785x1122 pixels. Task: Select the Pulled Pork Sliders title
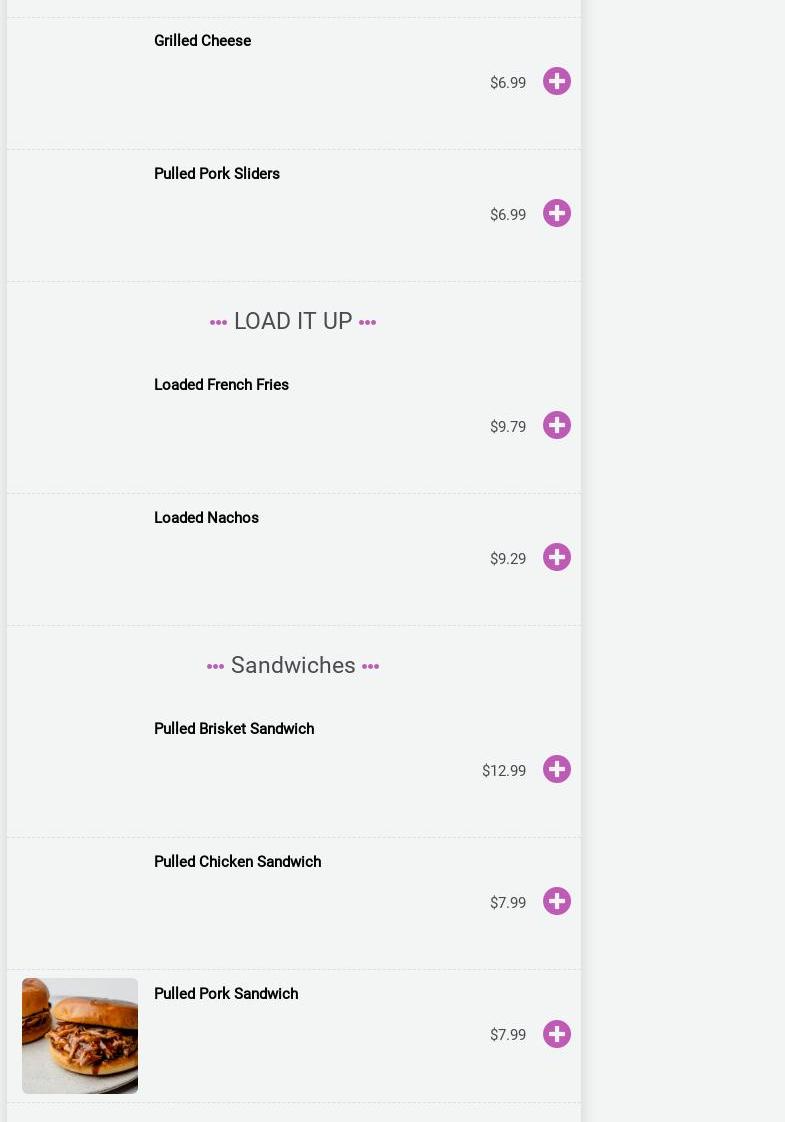pos(216,174)
